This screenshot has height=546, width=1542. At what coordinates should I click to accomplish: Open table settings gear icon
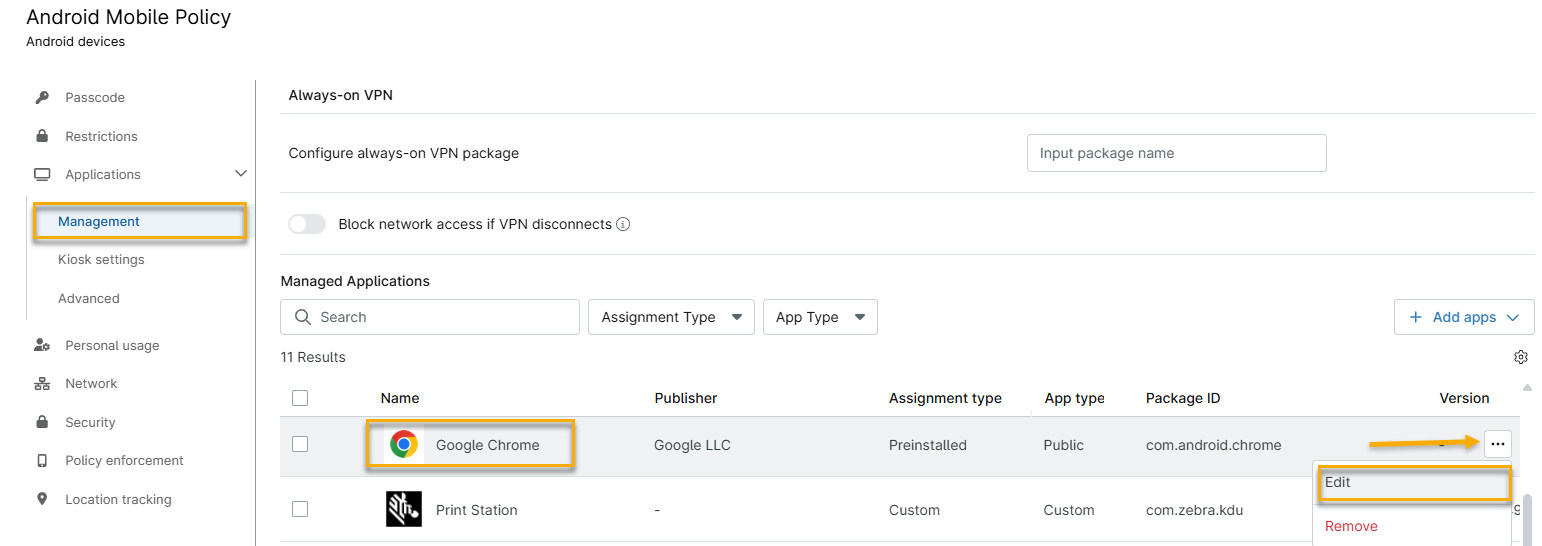point(1521,357)
